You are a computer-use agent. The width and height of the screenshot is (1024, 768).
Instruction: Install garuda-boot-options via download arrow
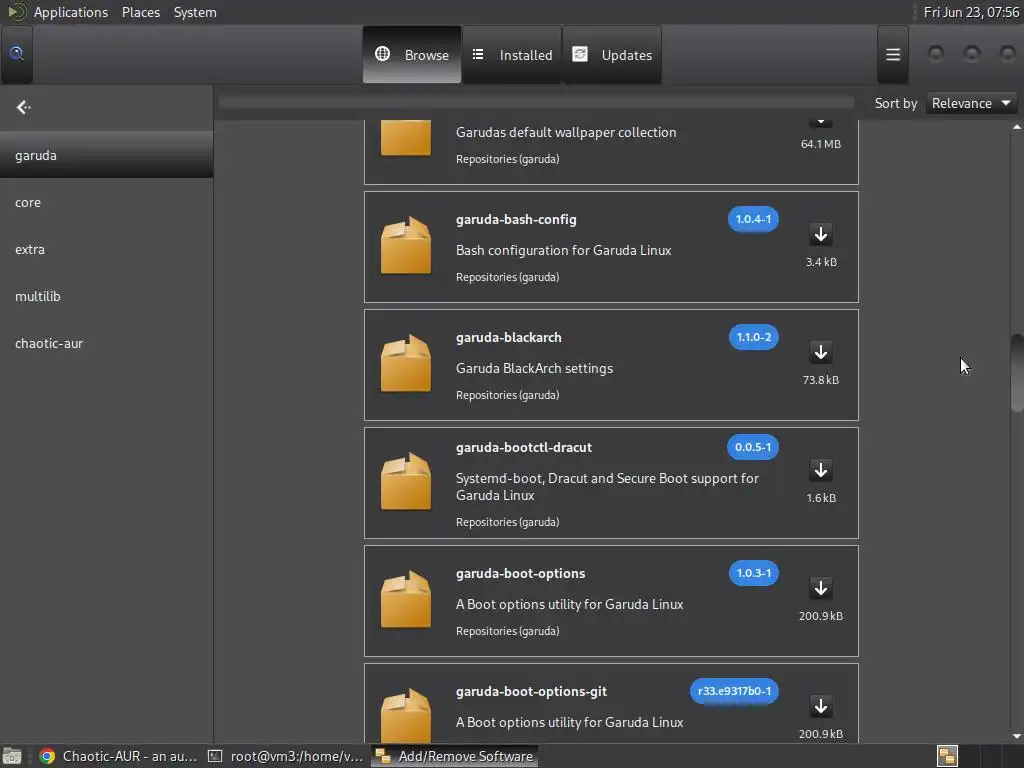point(821,588)
